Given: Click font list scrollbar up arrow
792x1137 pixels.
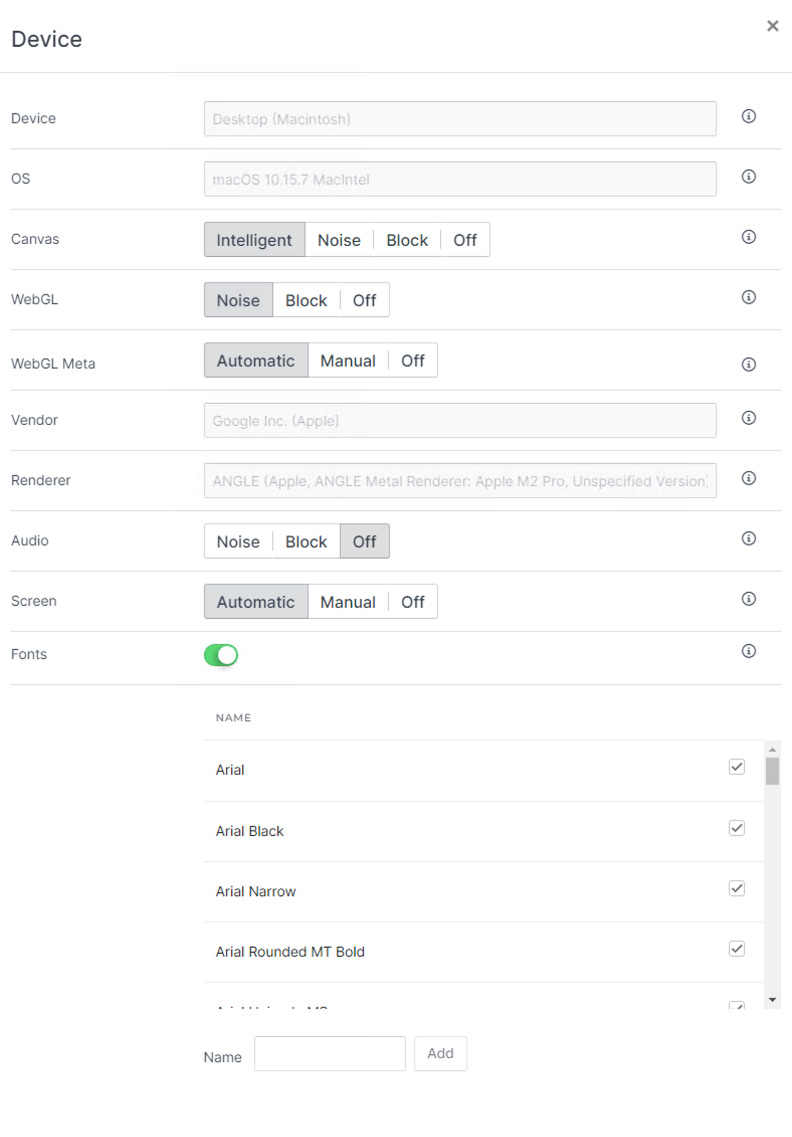Looking at the screenshot, I should coord(772,749).
